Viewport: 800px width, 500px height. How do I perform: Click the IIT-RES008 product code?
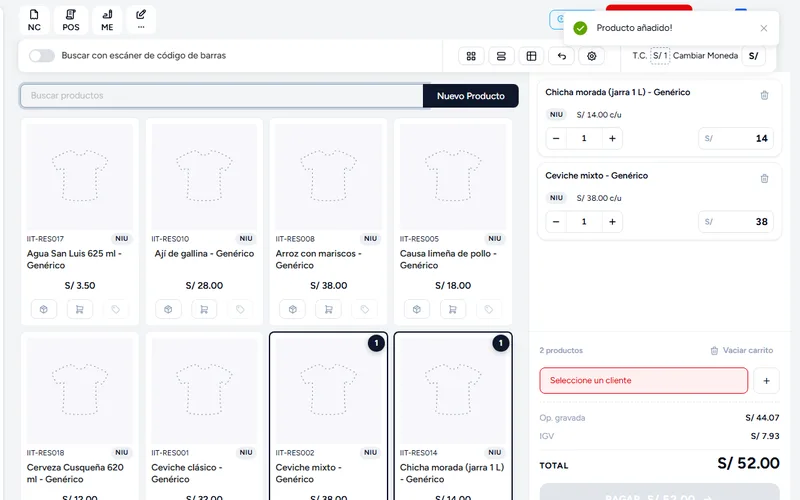click(x=295, y=239)
